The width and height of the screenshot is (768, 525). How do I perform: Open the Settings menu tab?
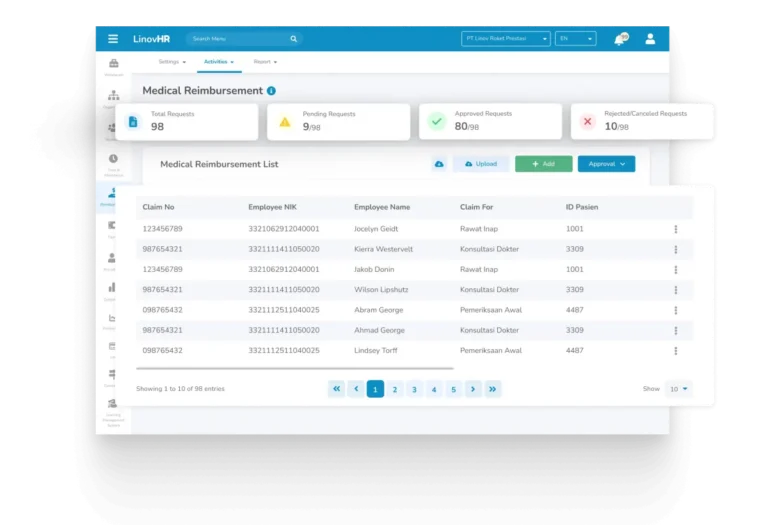pos(172,62)
